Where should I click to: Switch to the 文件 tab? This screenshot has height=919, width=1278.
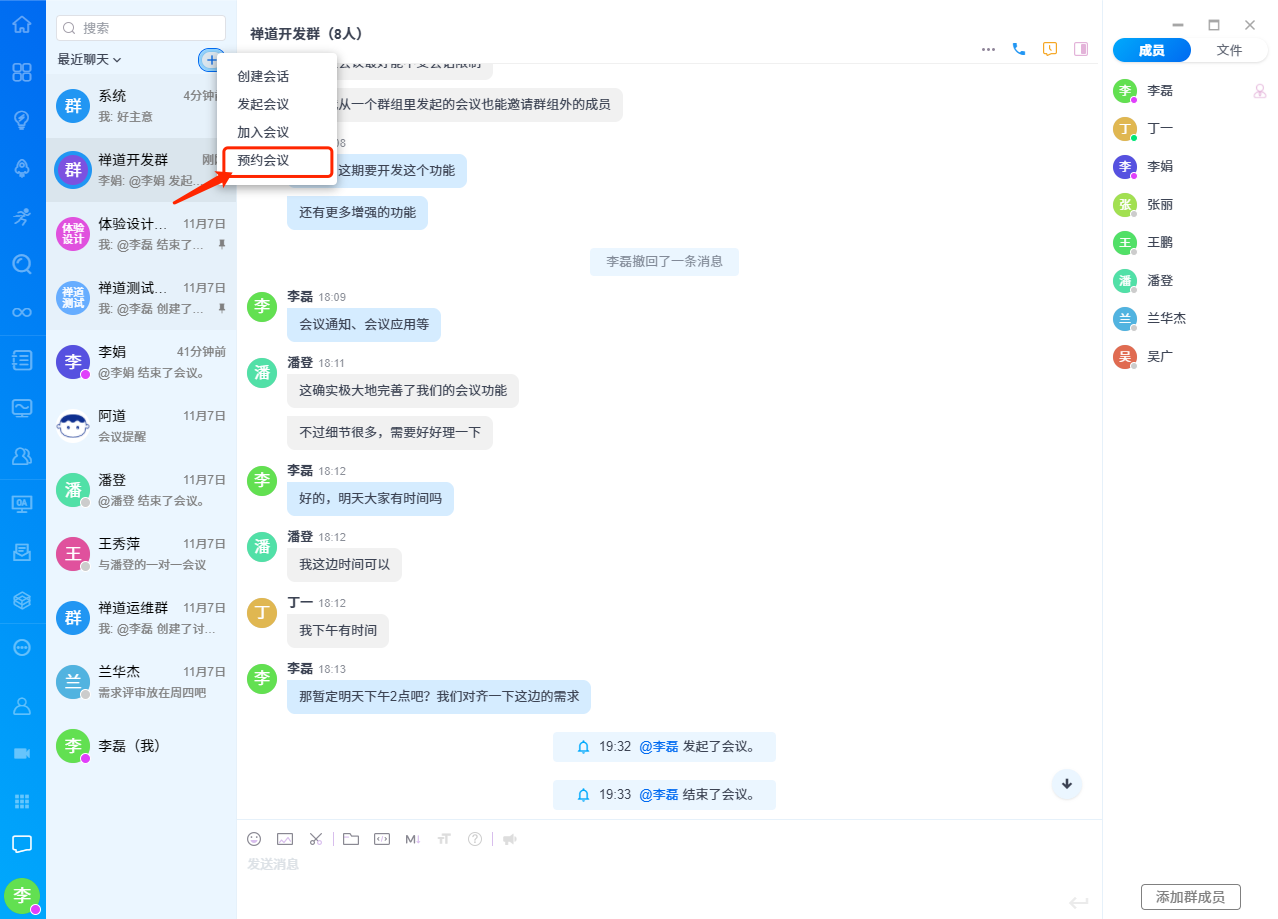(x=1229, y=50)
